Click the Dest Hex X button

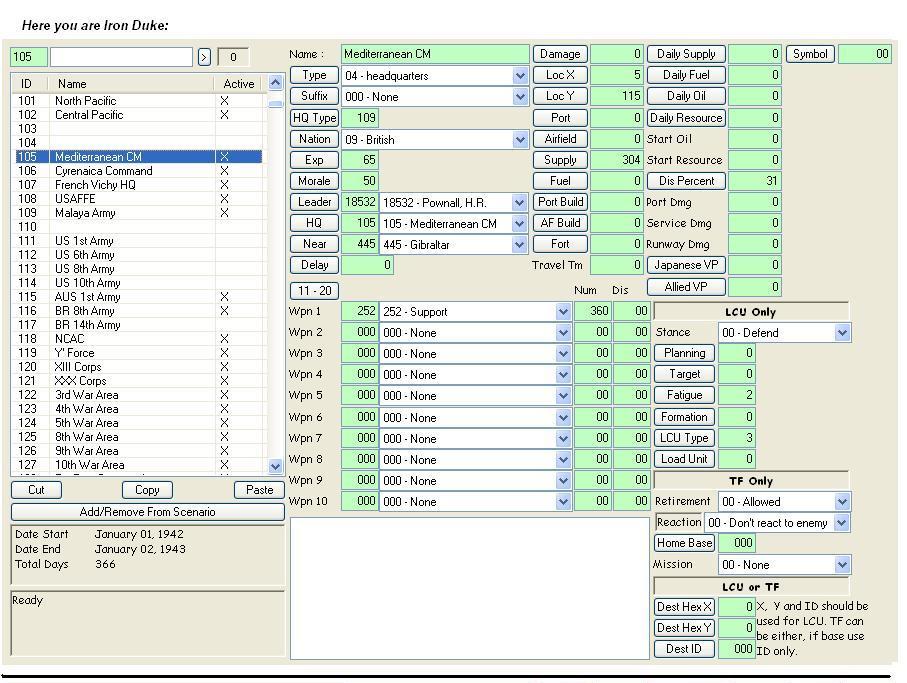point(684,607)
